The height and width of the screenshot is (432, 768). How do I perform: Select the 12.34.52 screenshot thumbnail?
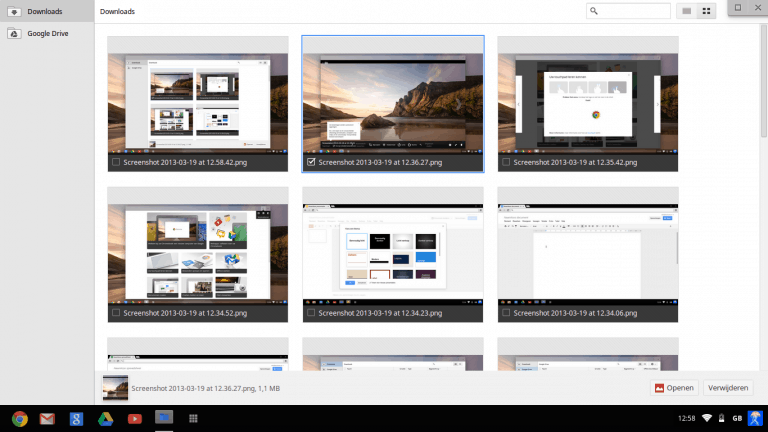pos(198,254)
